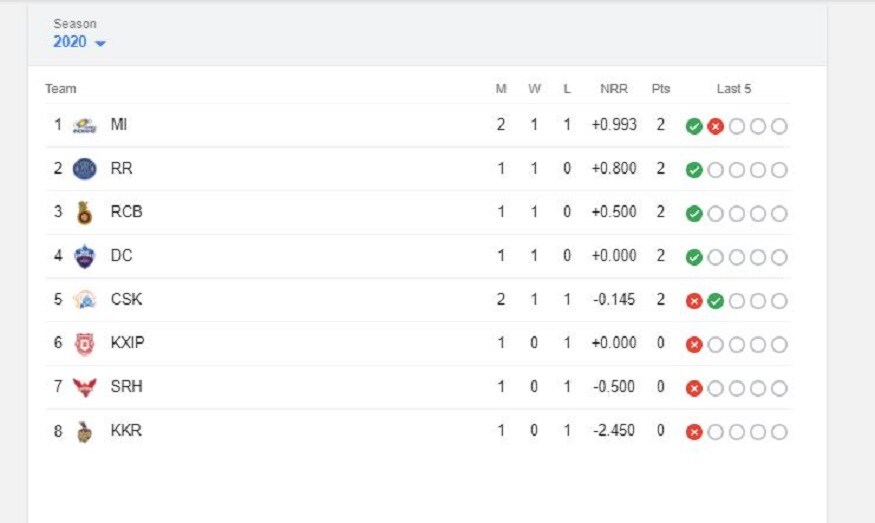875x523 pixels.
Task: Click the Mumbai Indians team logo
Action: point(85,126)
